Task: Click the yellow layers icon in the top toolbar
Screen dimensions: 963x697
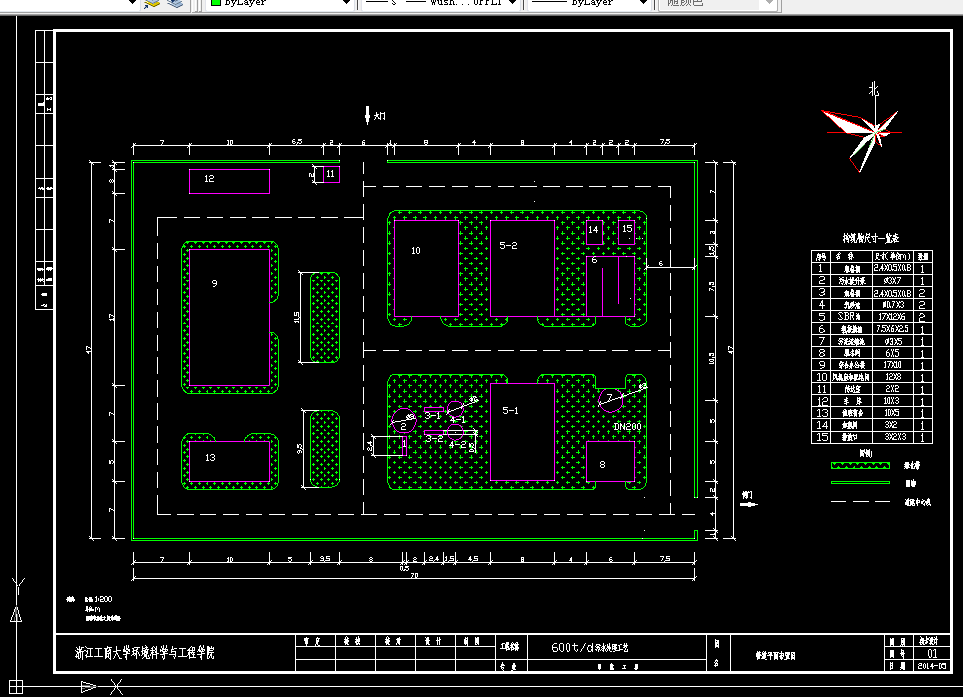Action: click(152, 3)
